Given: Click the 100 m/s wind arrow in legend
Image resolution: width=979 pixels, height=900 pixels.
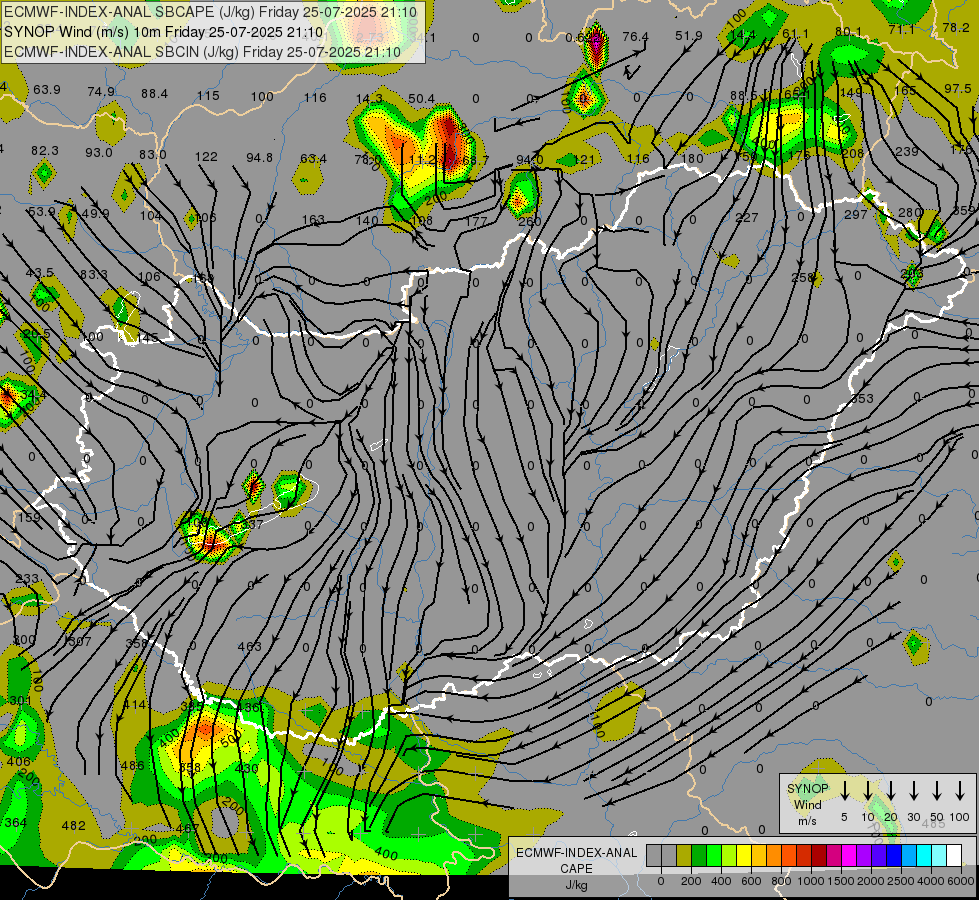Looking at the screenshot, I should [x=960, y=791].
